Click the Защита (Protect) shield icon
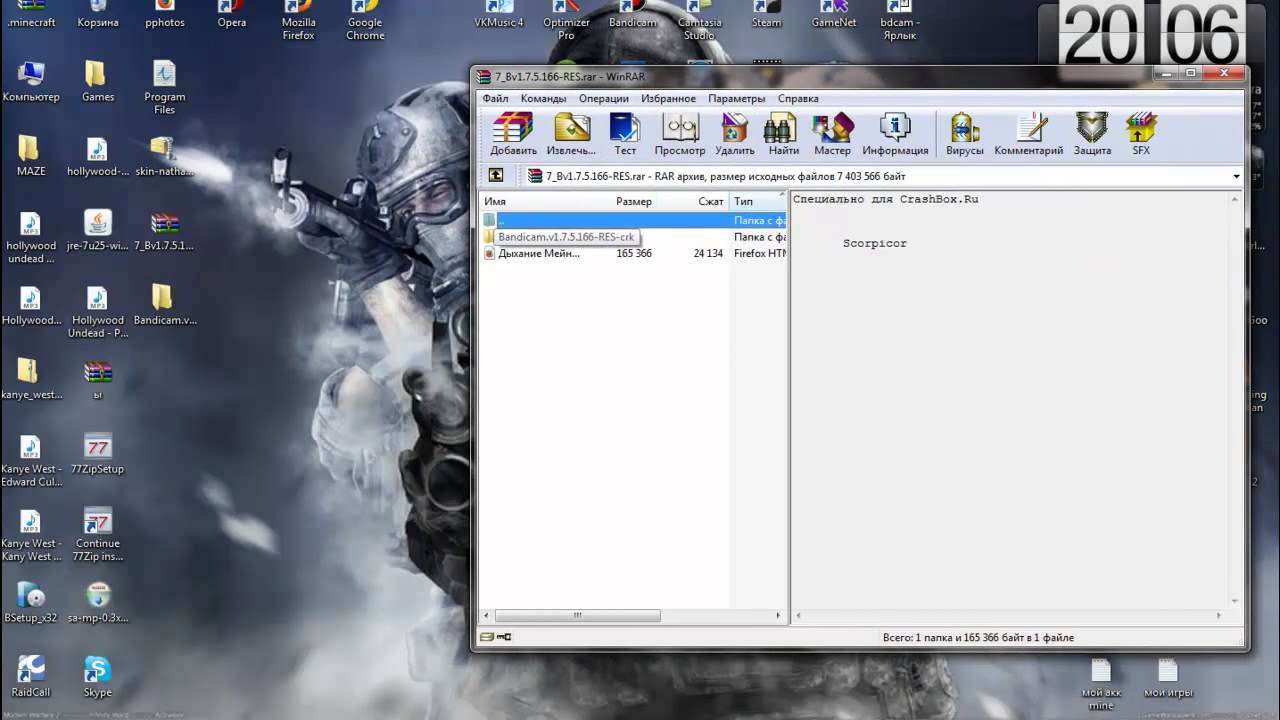1280x720 pixels. point(1092,134)
